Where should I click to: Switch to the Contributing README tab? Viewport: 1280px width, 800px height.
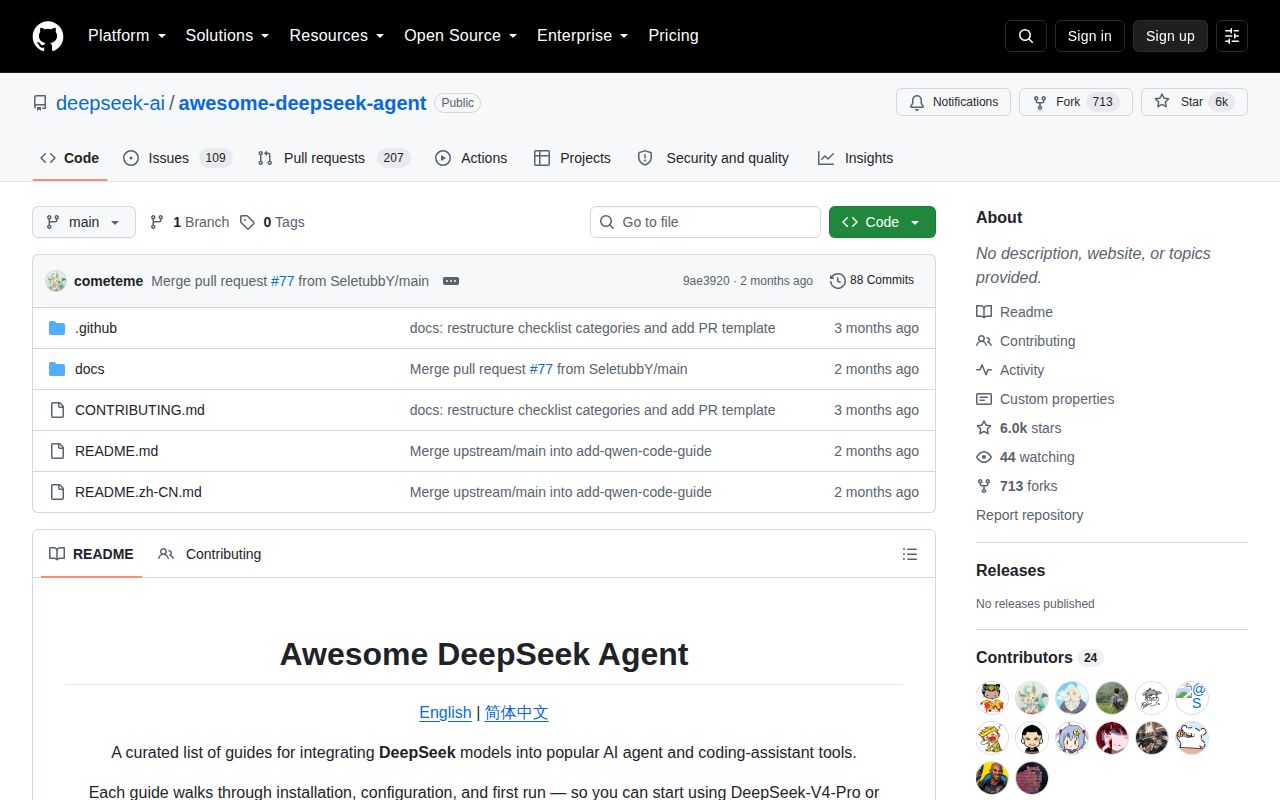tap(210, 554)
